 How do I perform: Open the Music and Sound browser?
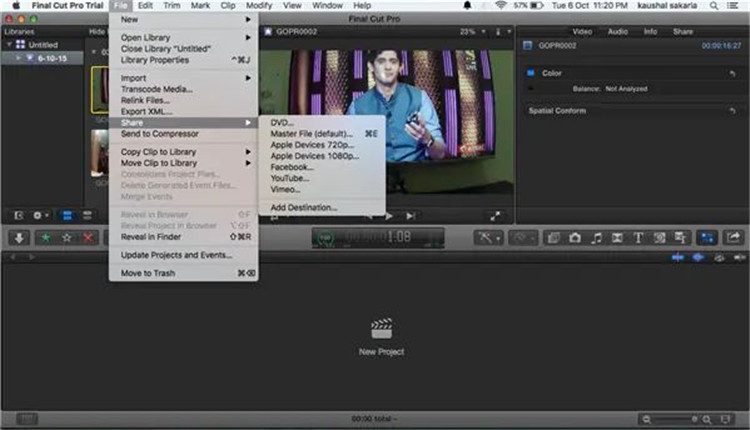pyautogui.click(x=596, y=237)
